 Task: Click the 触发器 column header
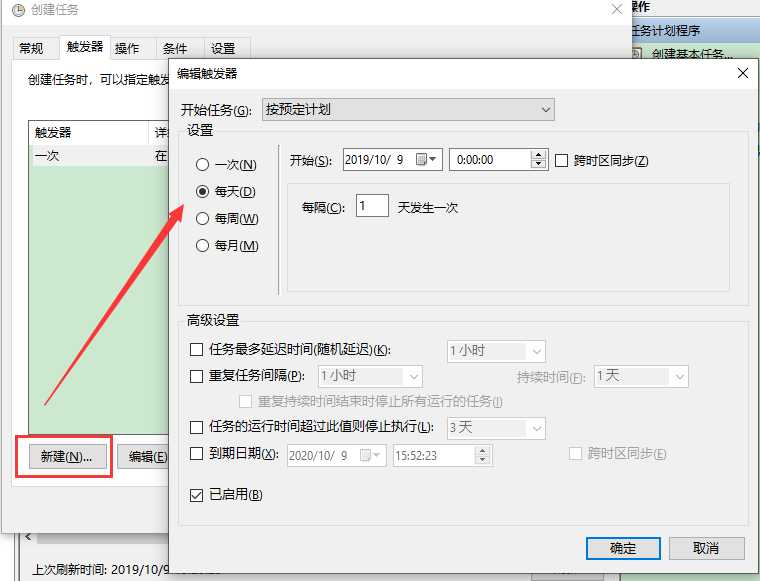click(89, 132)
